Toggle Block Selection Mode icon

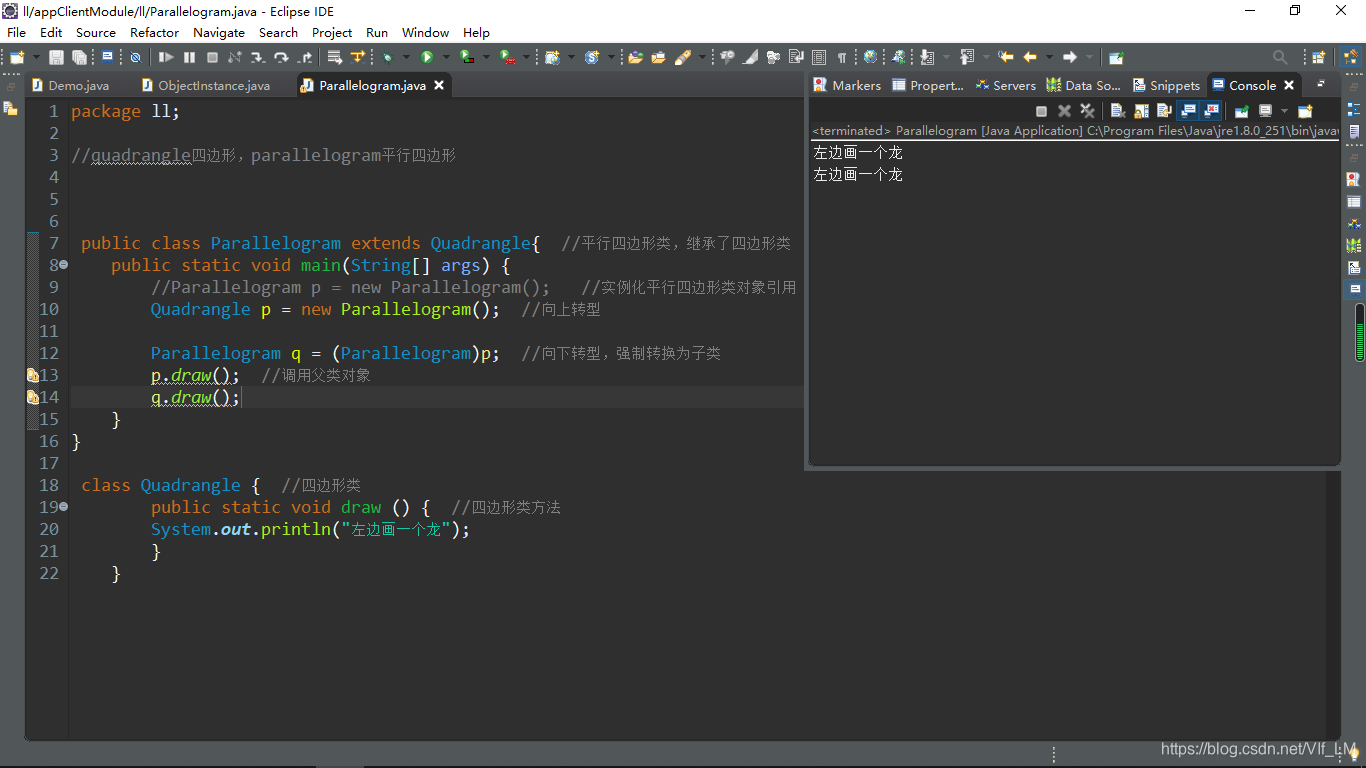(819, 57)
